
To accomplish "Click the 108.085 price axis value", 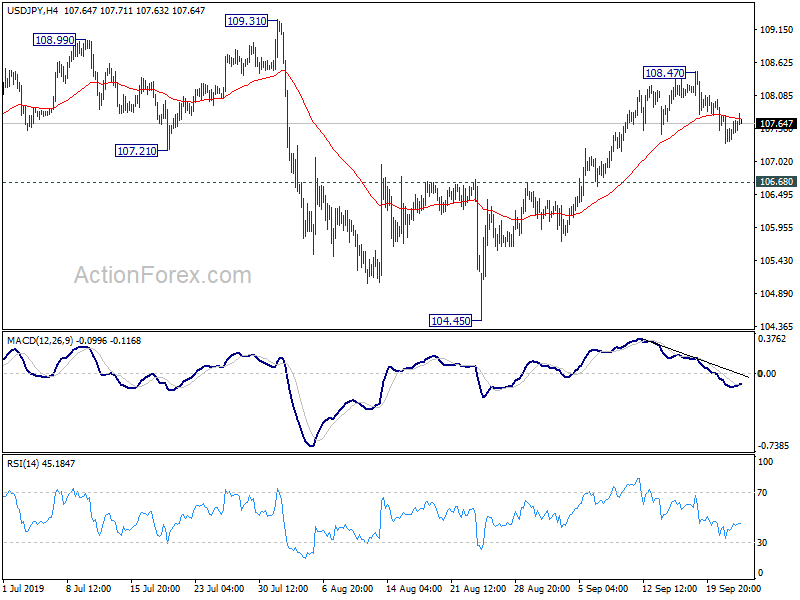I will pos(777,95).
